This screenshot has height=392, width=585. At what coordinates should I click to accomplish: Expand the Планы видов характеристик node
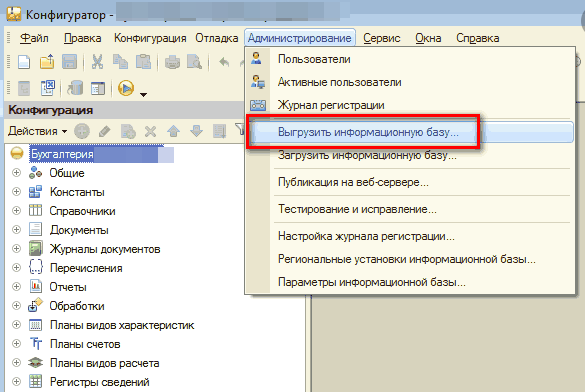(16, 325)
